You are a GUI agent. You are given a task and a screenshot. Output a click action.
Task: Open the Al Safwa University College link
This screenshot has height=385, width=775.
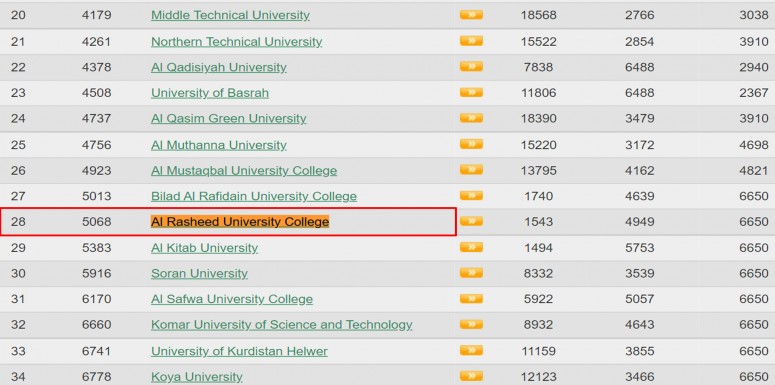point(232,299)
